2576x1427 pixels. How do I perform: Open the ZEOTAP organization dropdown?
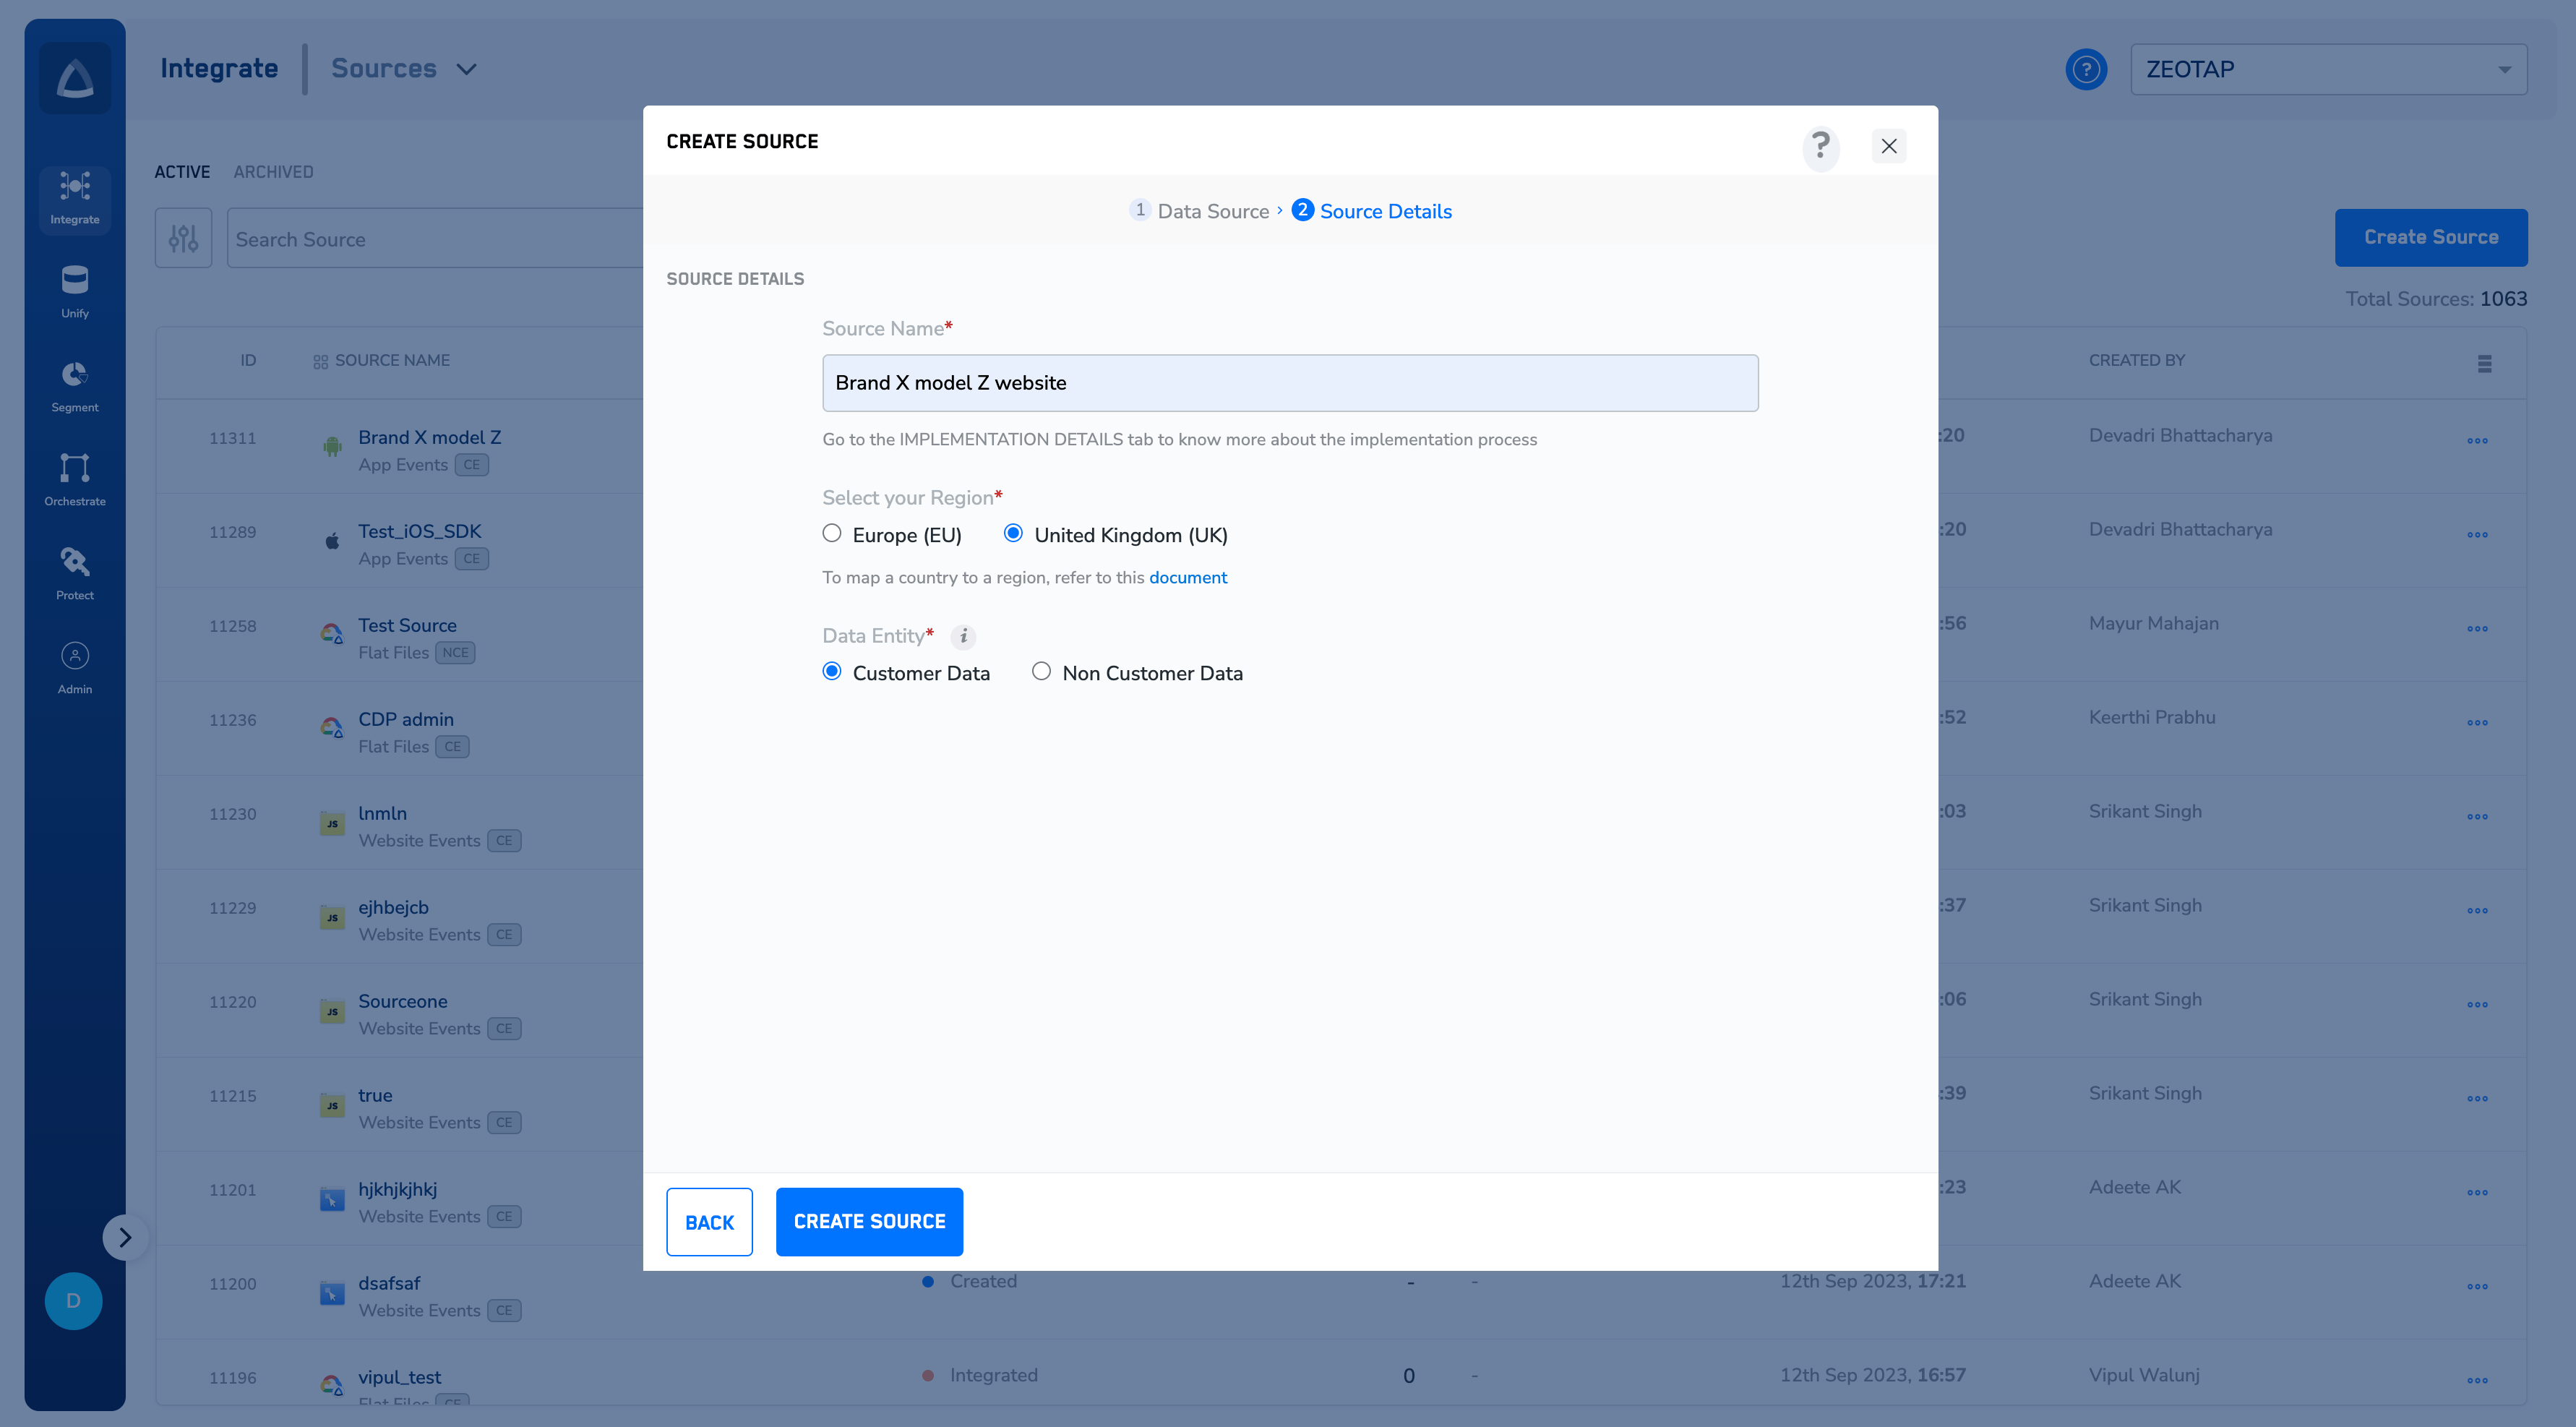tap(2329, 69)
